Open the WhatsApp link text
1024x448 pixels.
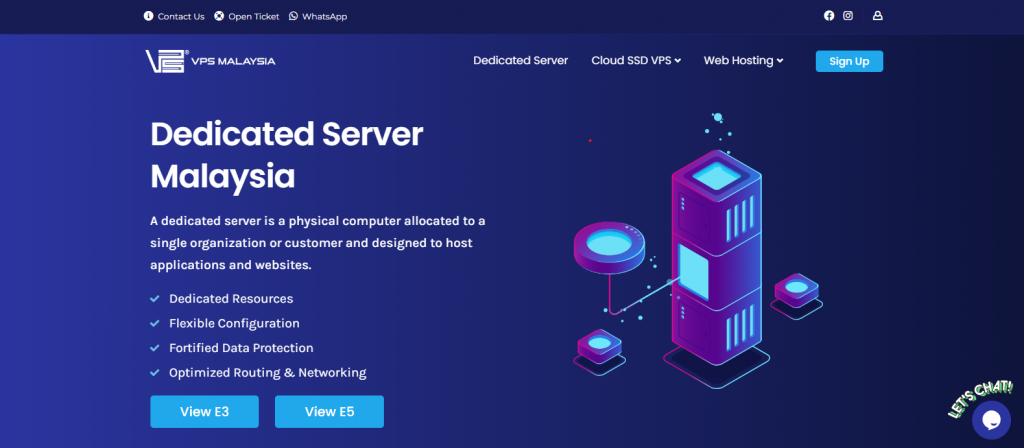(x=325, y=16)
